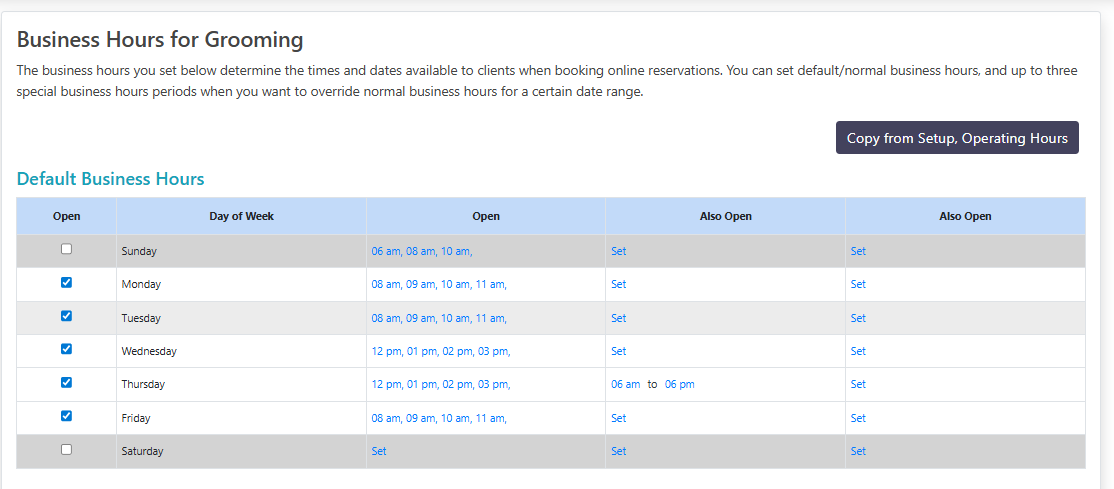Viewport: 1114px width, 489px height.
Task: Set Saturday's last Also Open hours
Action: 858,451
